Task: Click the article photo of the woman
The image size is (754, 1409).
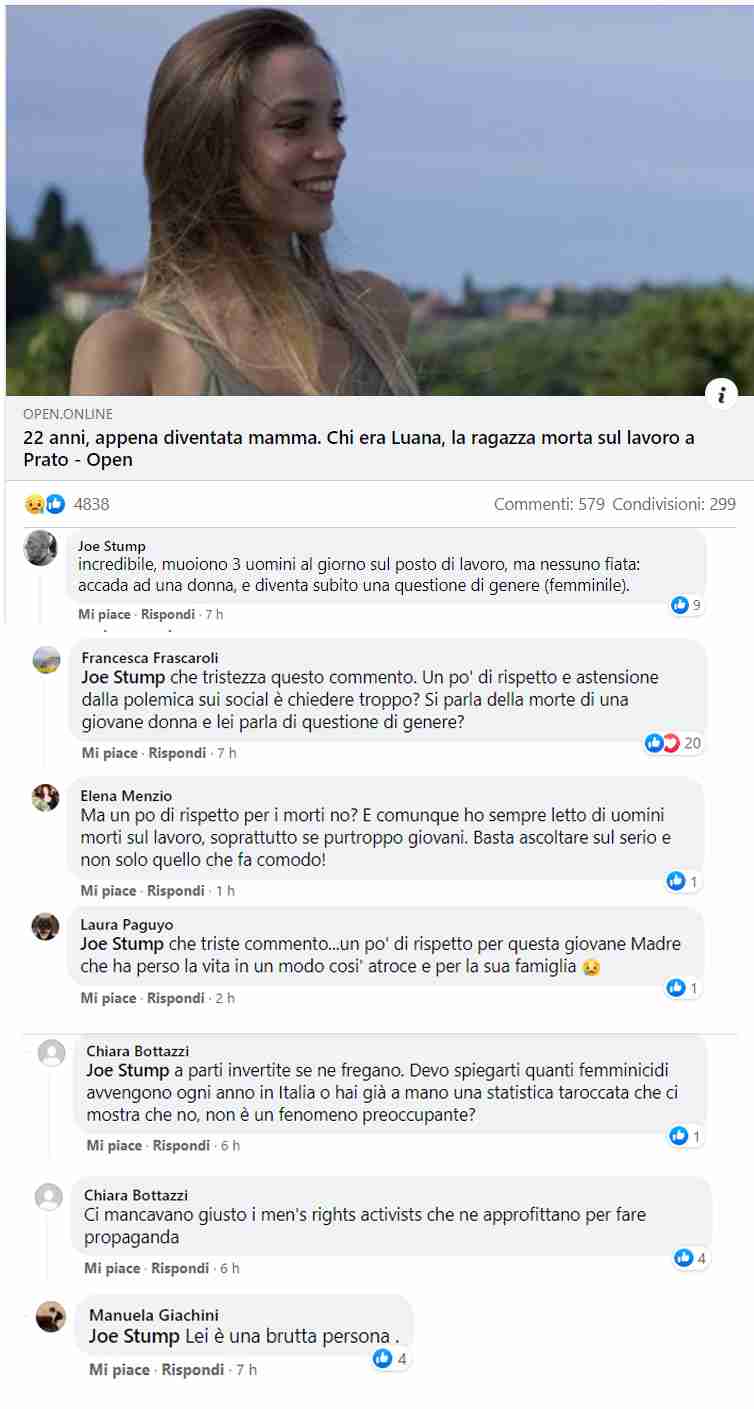Action: click(x=379, y=200)
